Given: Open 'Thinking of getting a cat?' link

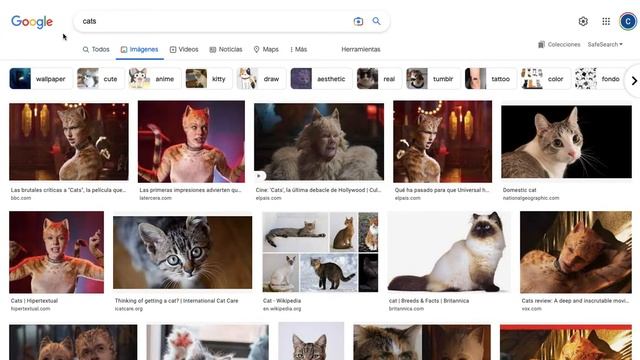Looking at the screenshot, I should [x=176, y=300].
